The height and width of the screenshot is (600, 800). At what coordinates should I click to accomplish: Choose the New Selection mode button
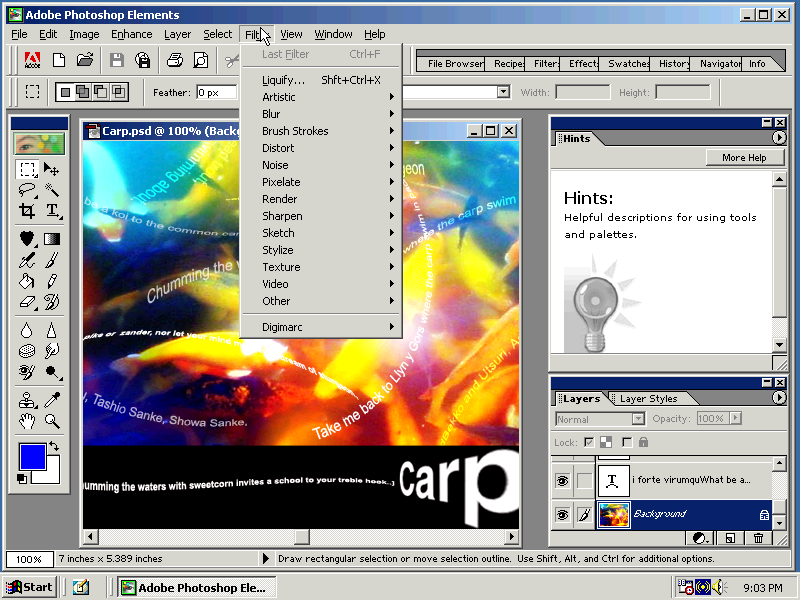pyautogui.click(x=65, y=92)
